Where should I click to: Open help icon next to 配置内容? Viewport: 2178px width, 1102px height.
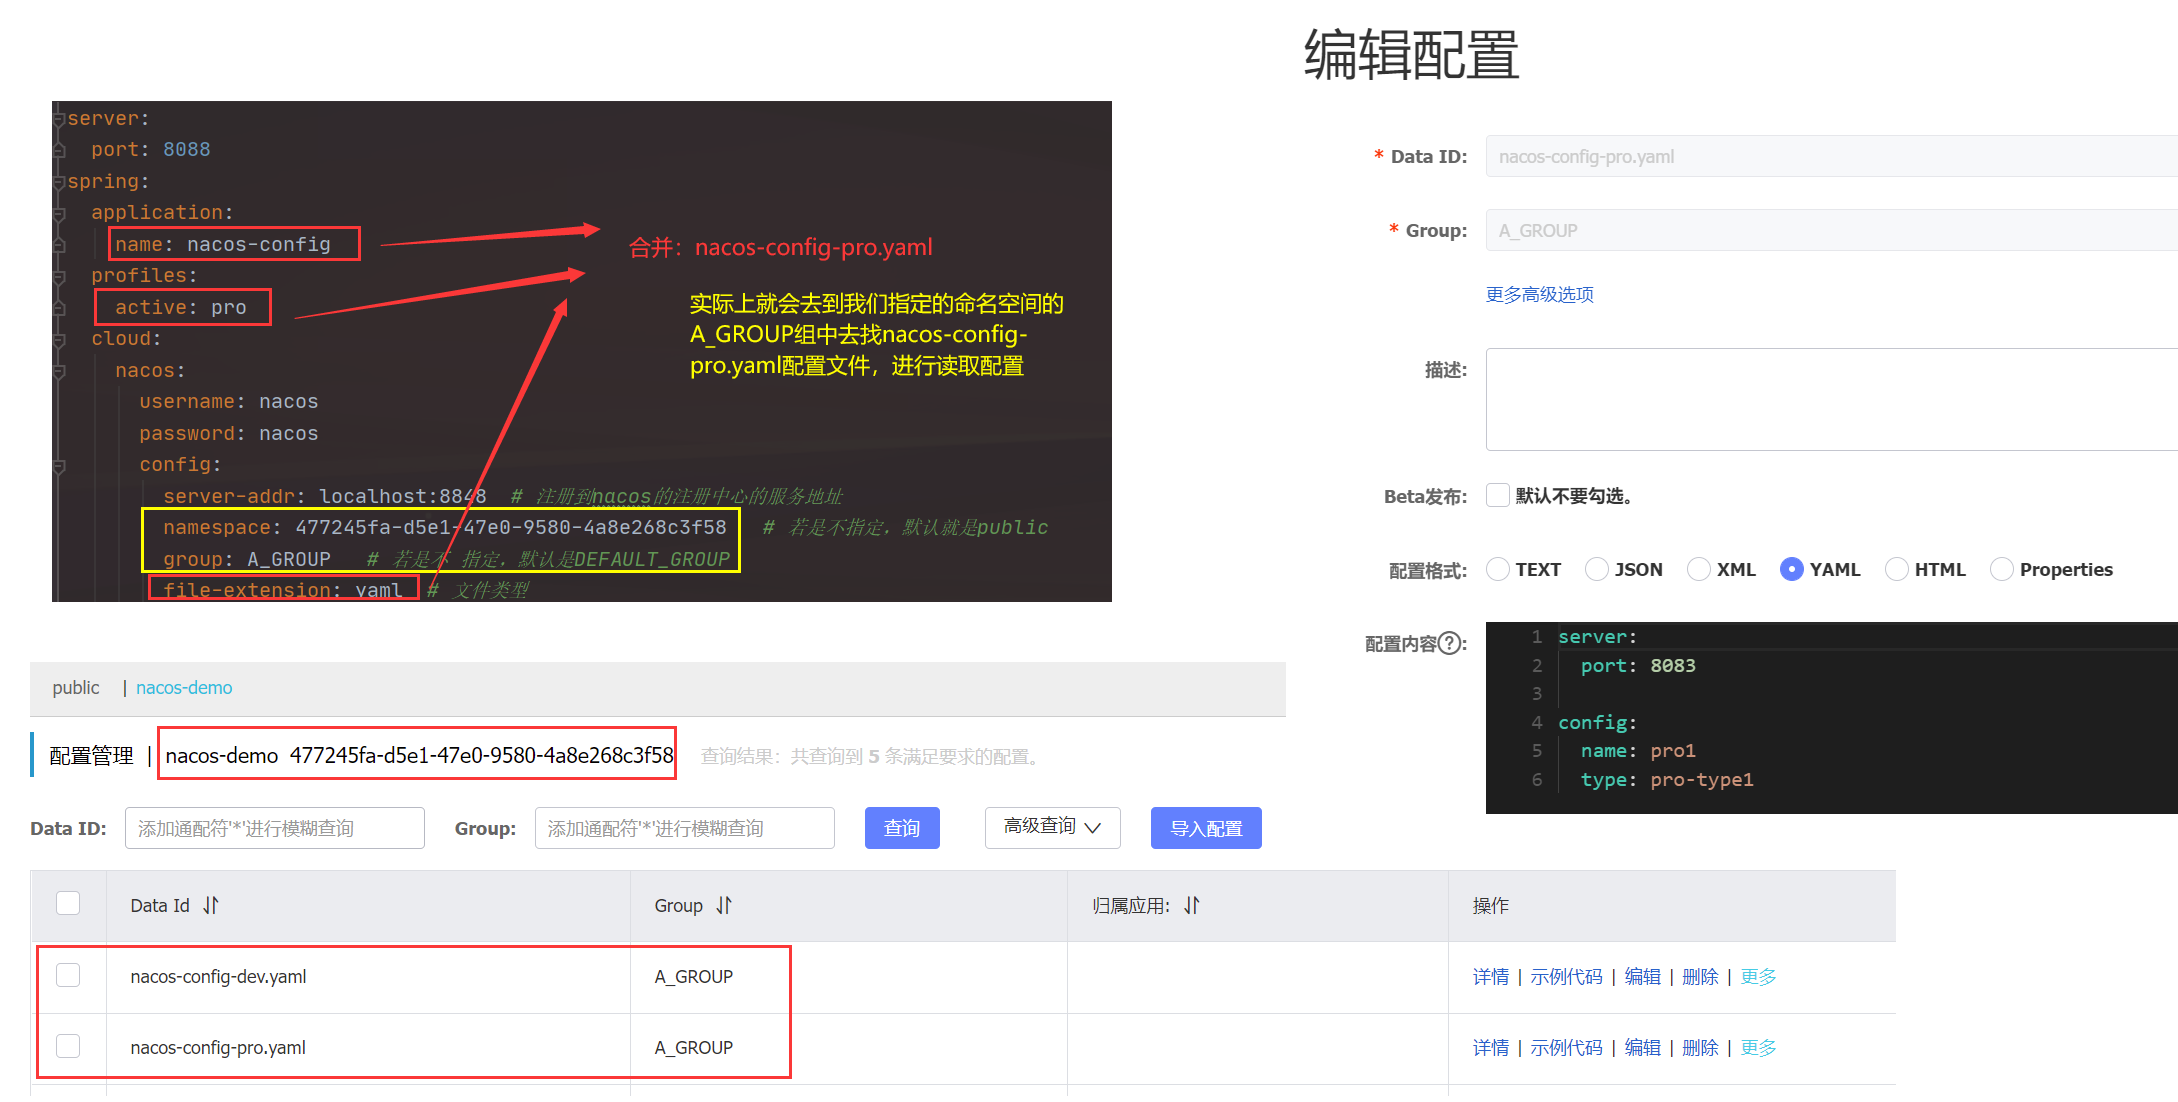click(1449, 643)
